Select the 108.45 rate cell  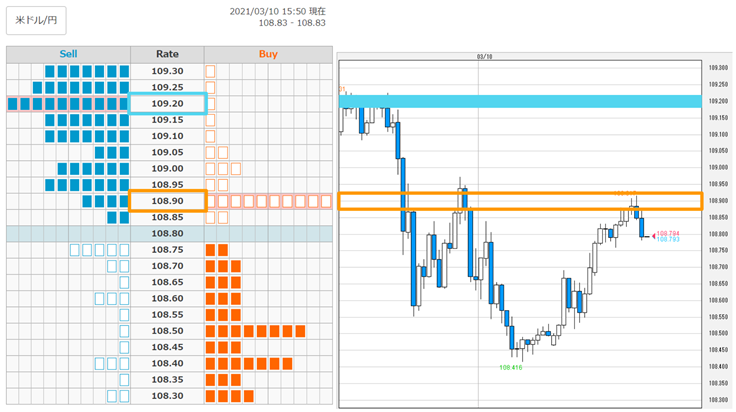(167, 347)
